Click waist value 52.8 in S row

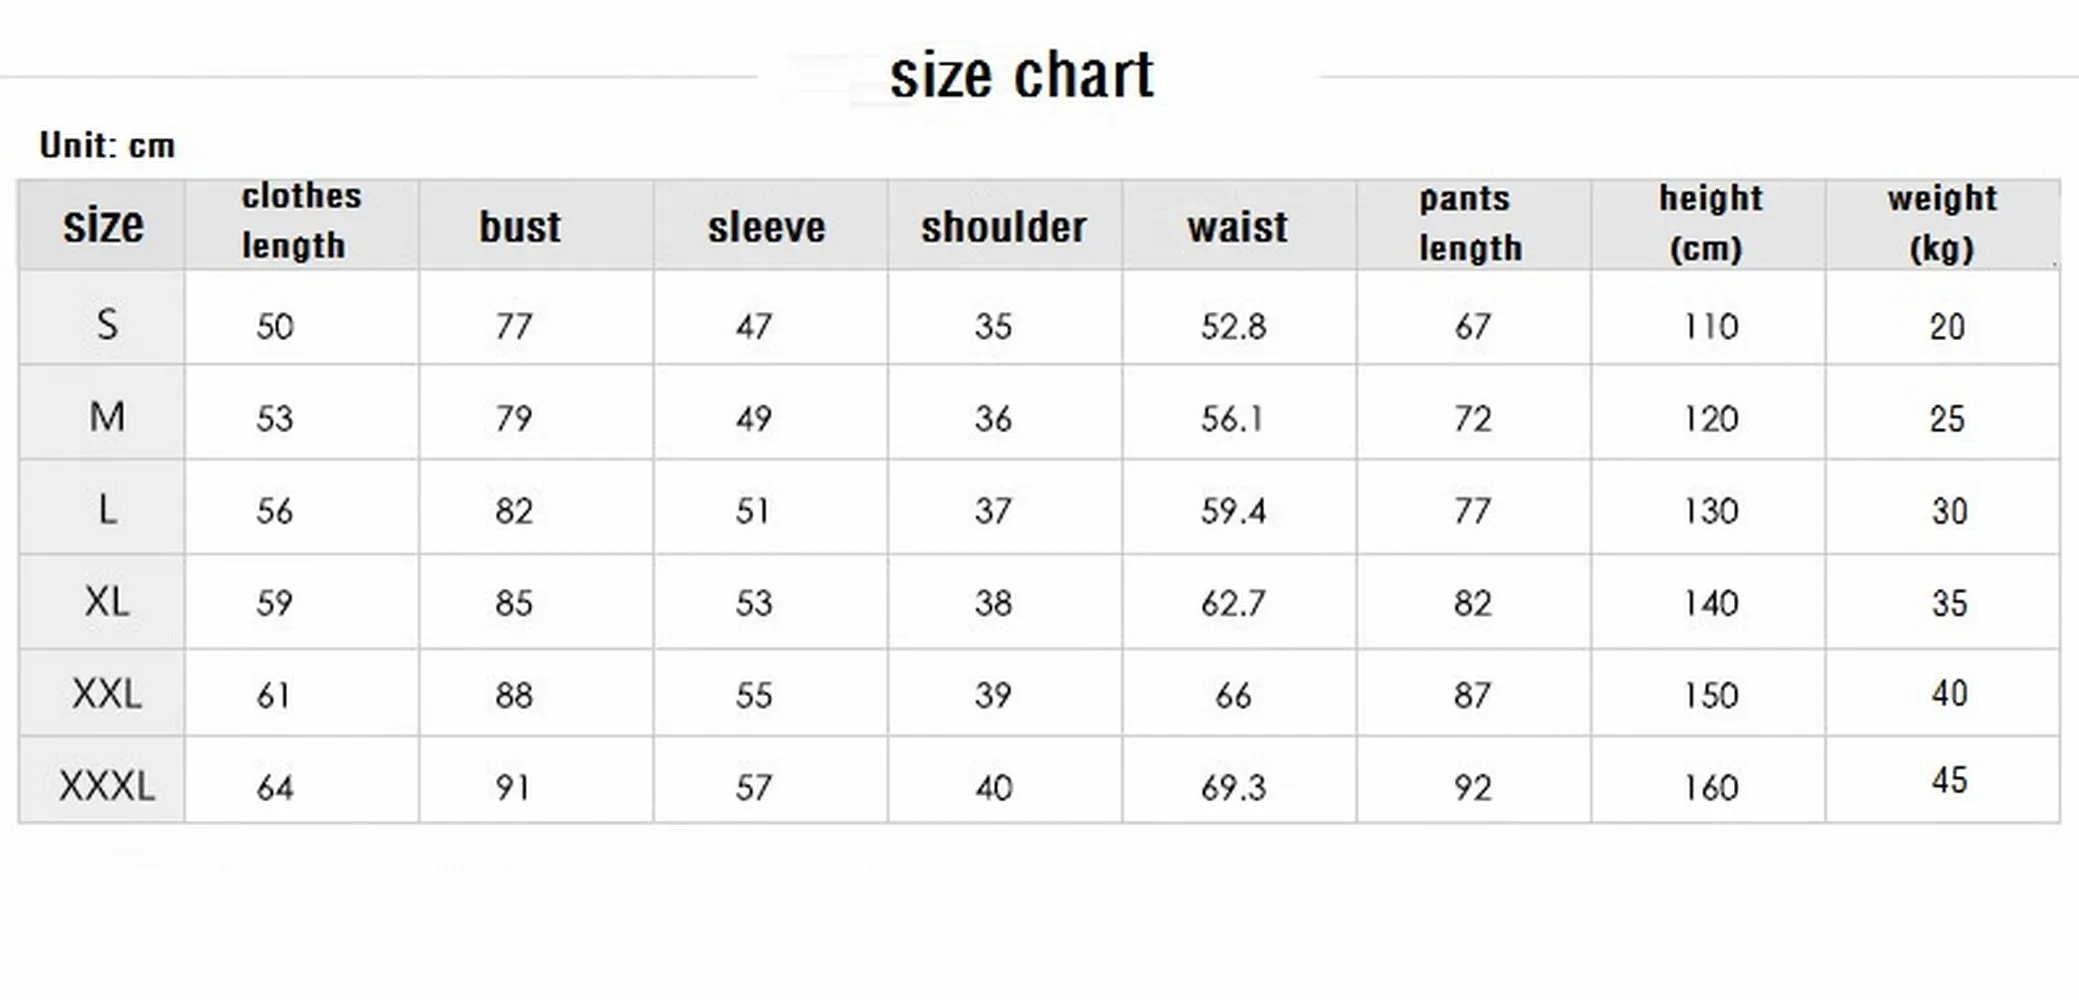point(1233,327)
